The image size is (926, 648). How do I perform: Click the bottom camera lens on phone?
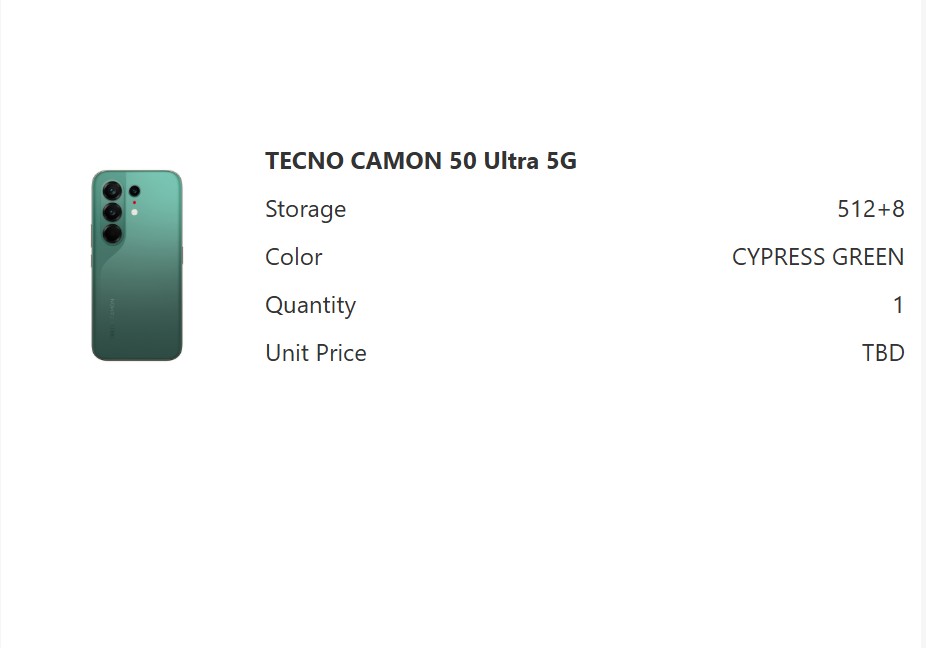coord(112,233)
